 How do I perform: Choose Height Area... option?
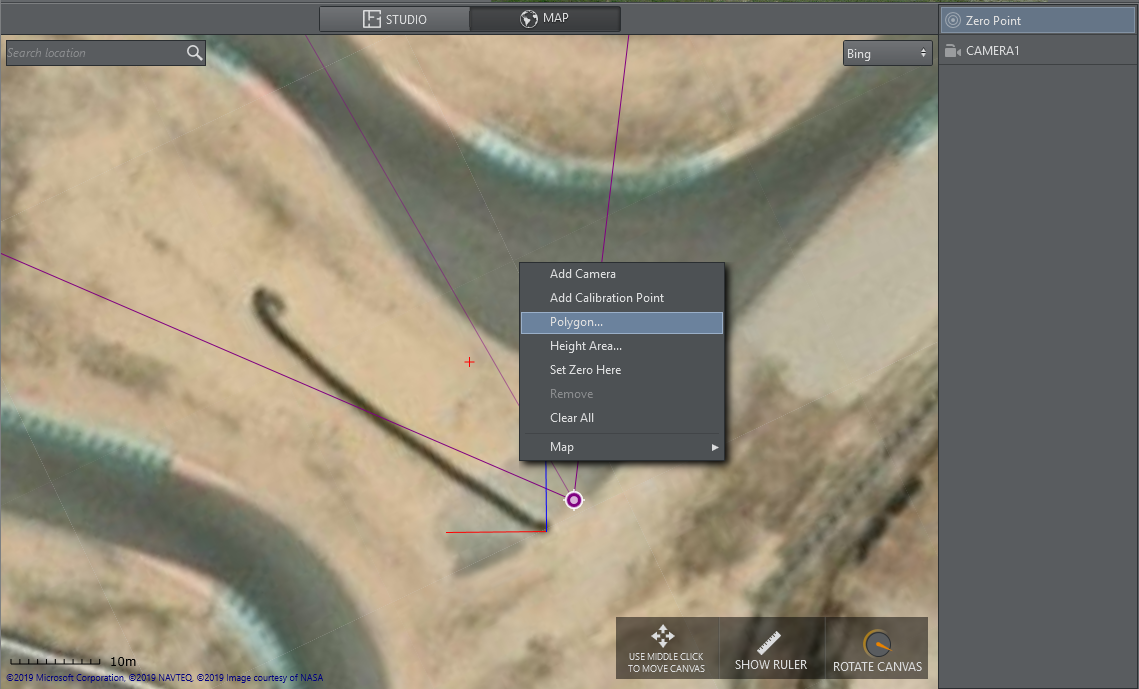[586, 346]
